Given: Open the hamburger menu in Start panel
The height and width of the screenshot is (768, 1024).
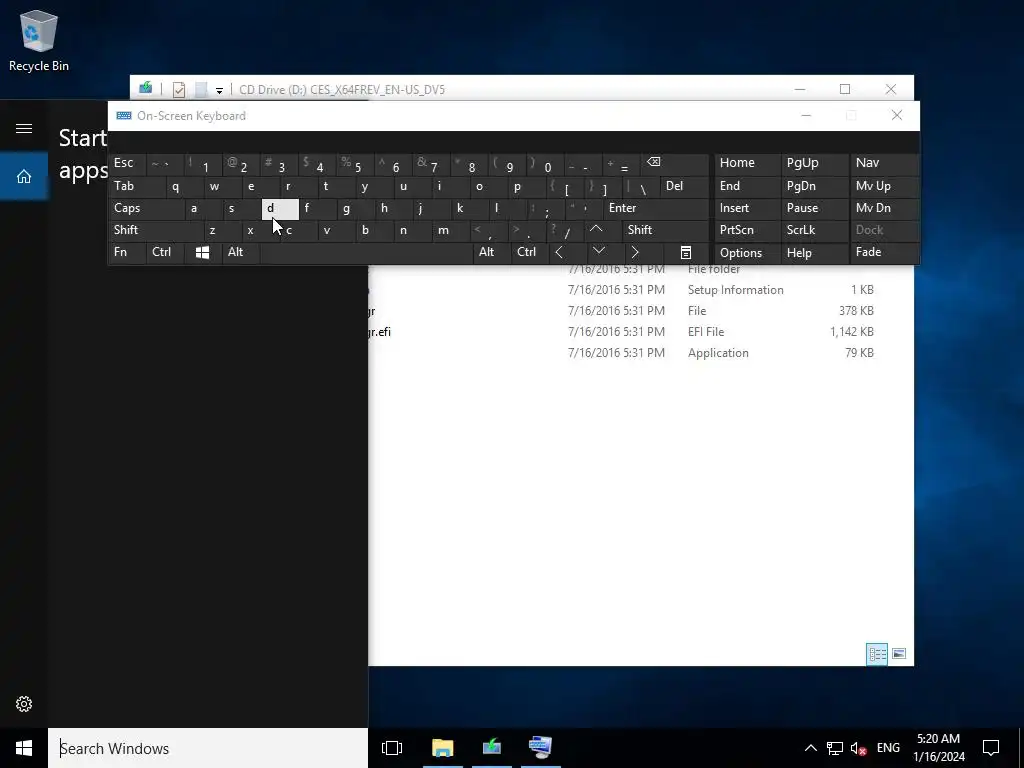Looking at the screenshot, I should pos(24,128).
